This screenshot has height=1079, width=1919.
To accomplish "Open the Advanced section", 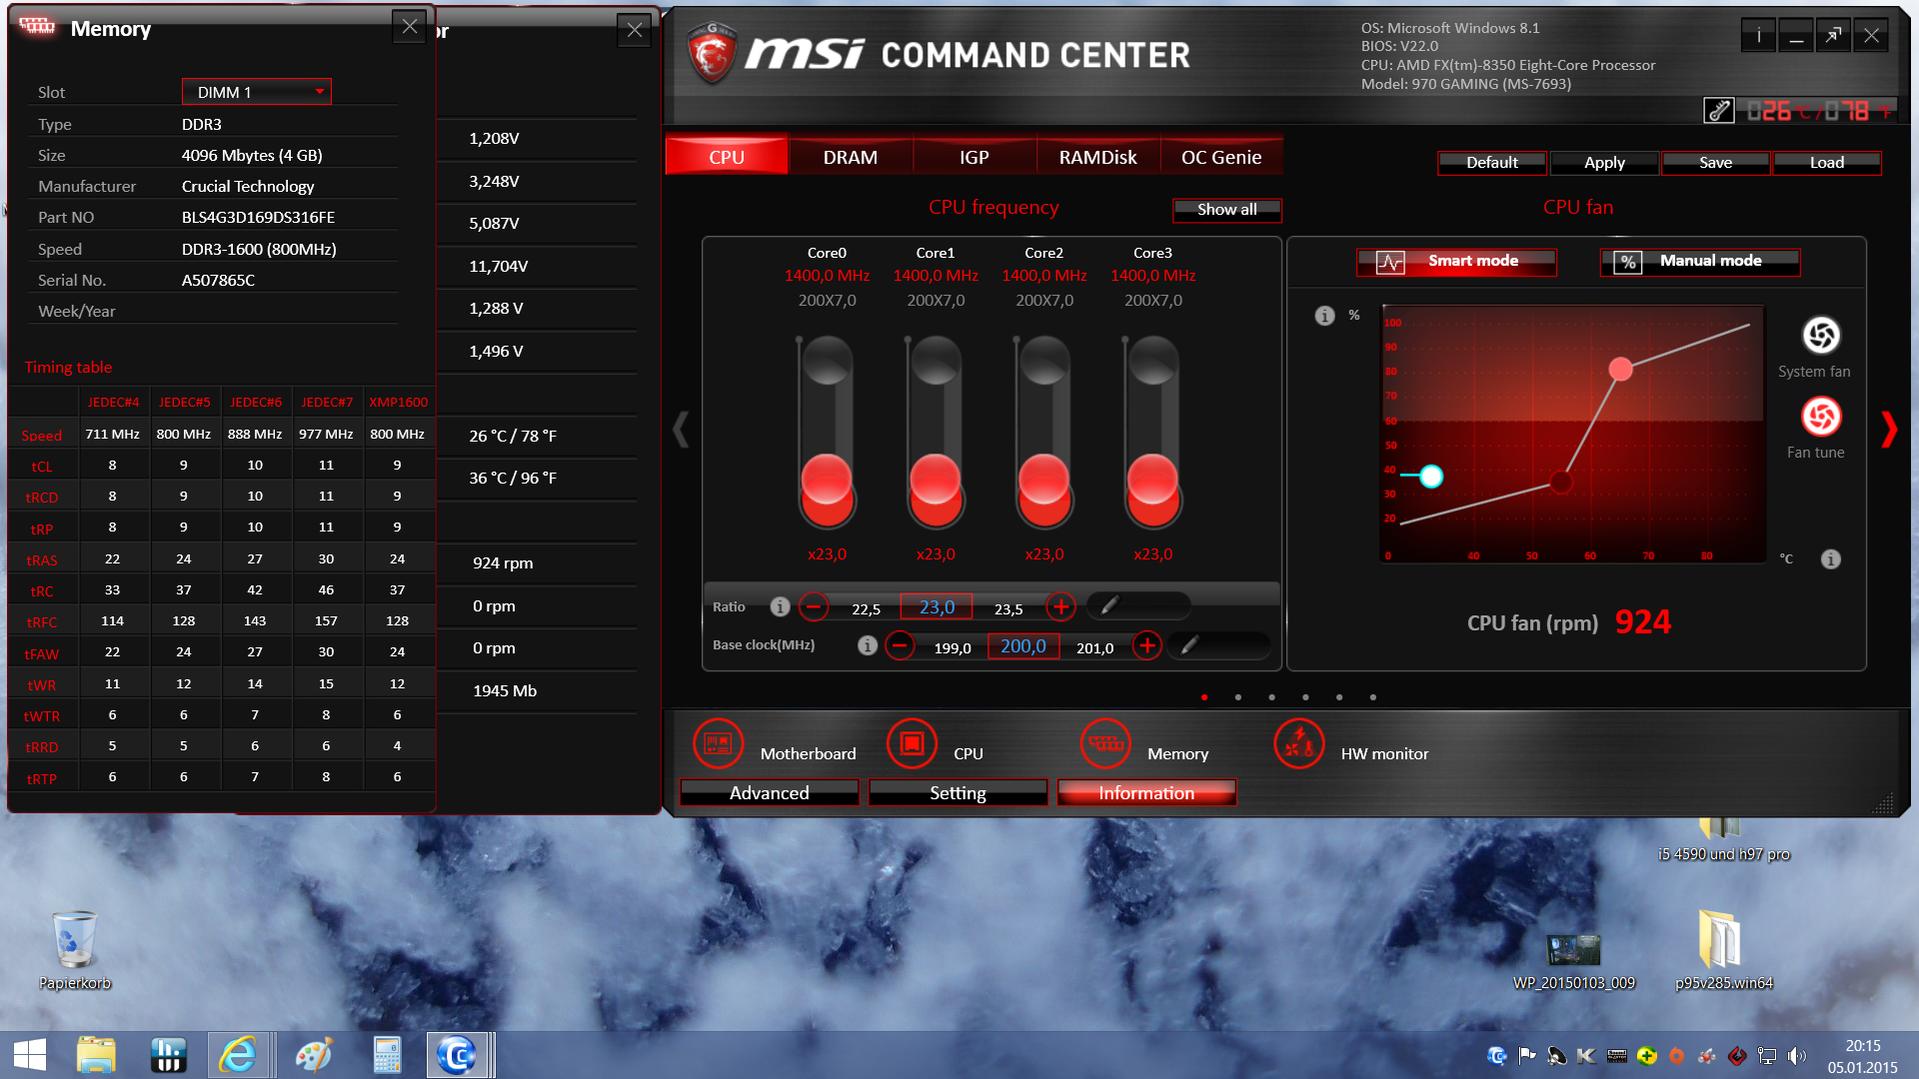I will coord(769,793).
